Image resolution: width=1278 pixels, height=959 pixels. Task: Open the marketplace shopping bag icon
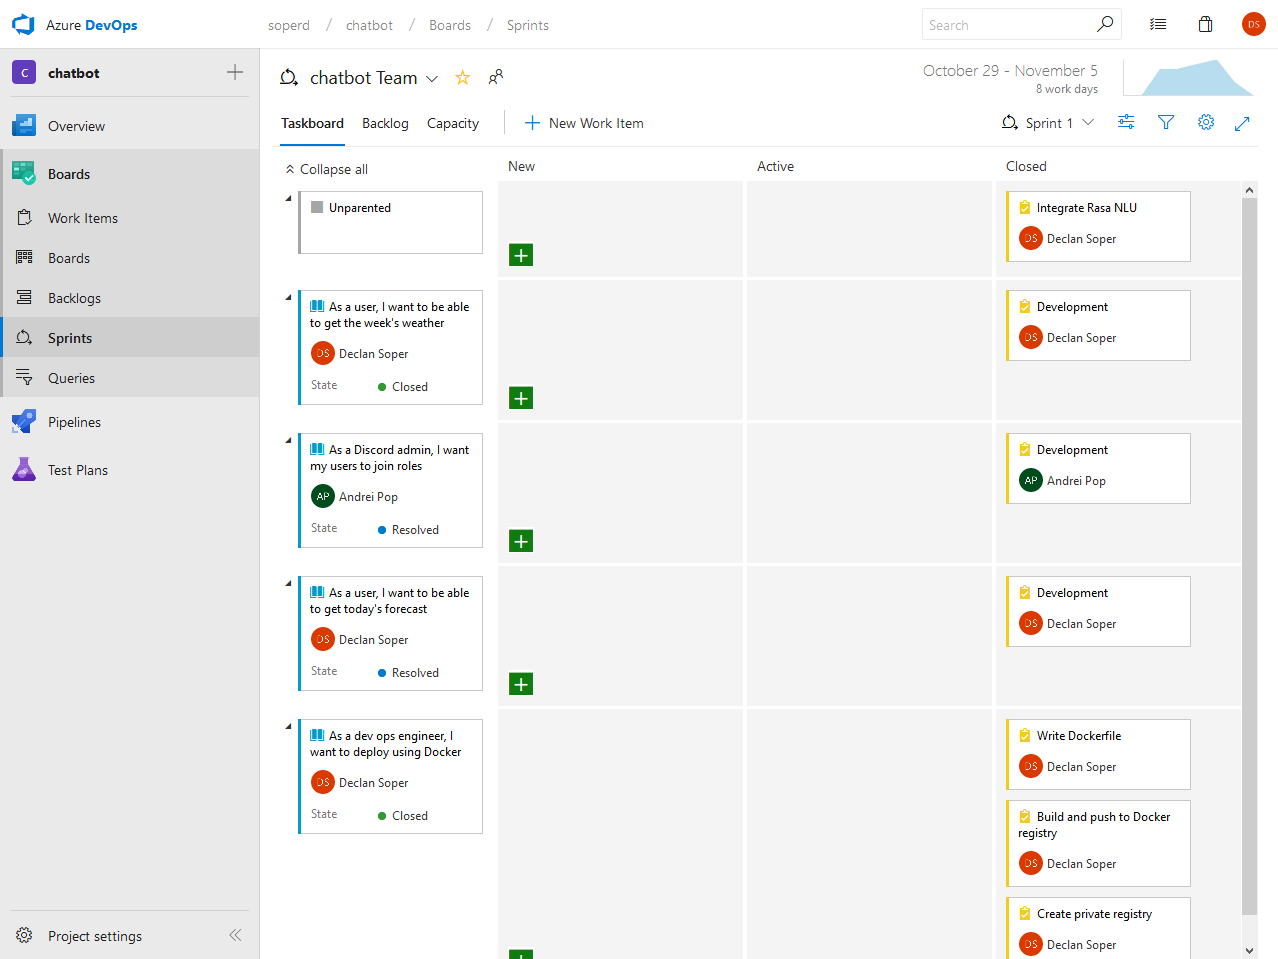[1205, 25]
